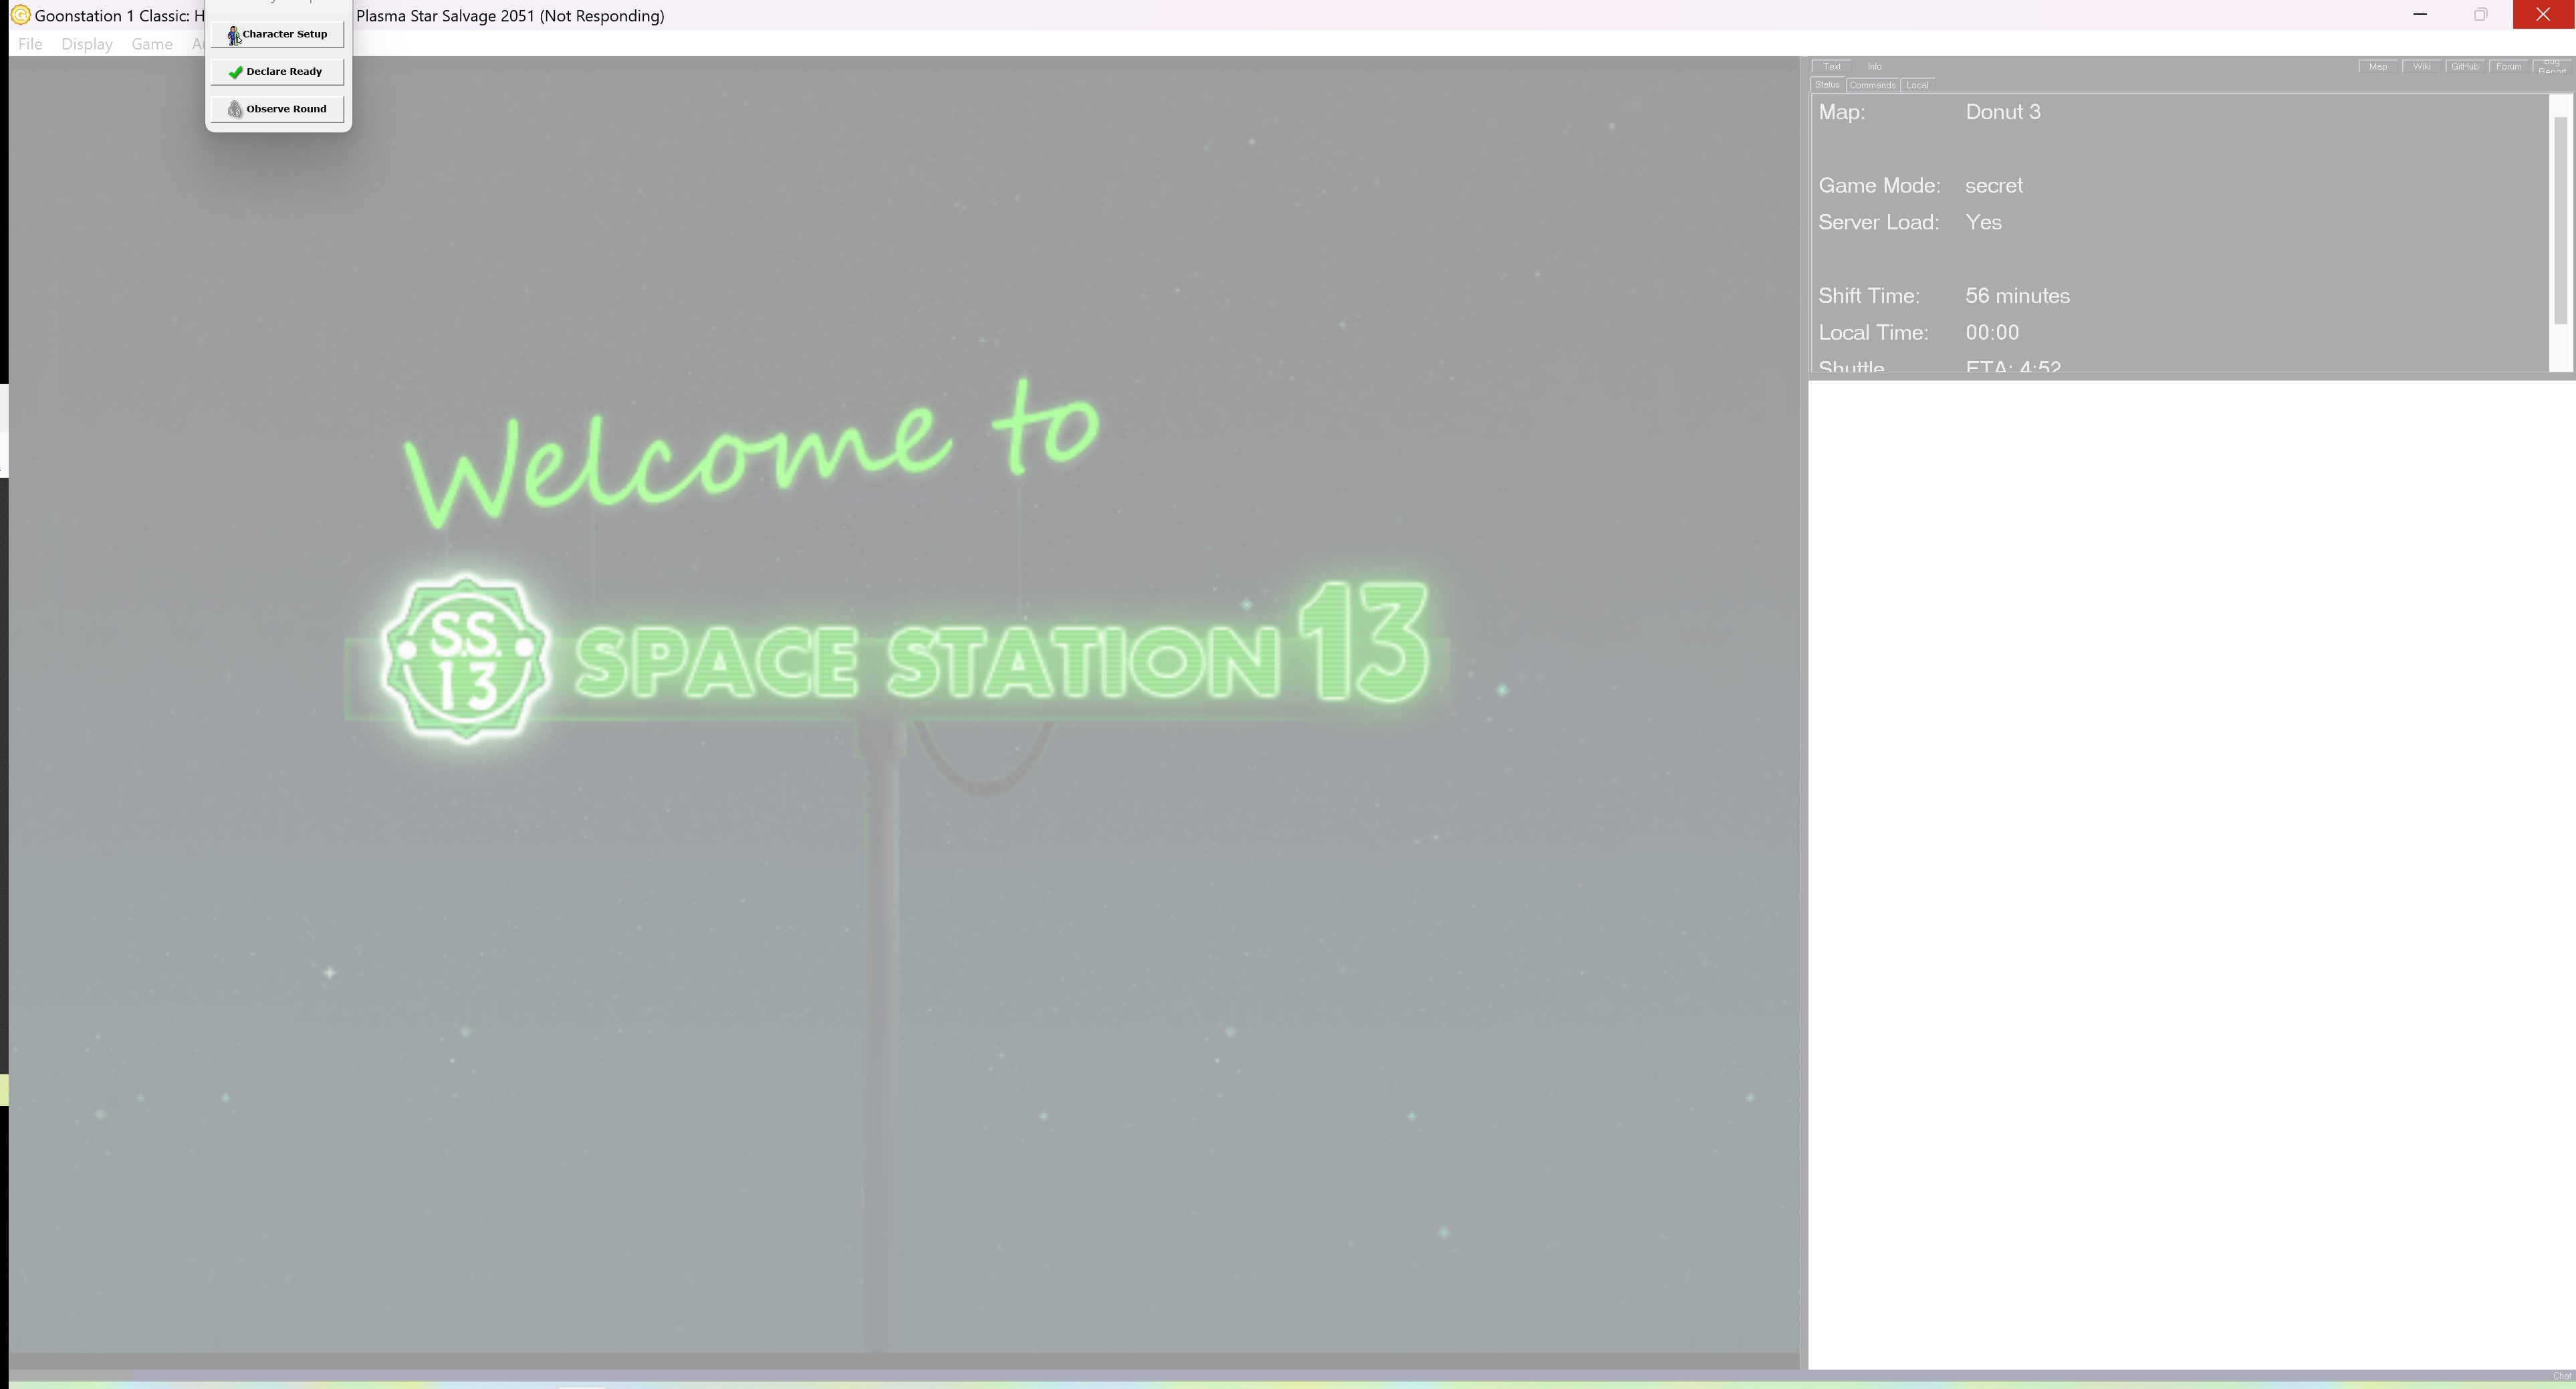2576x1389 pixels.
Task: Visit the Wiki
Action: [x=2422, y=66]
